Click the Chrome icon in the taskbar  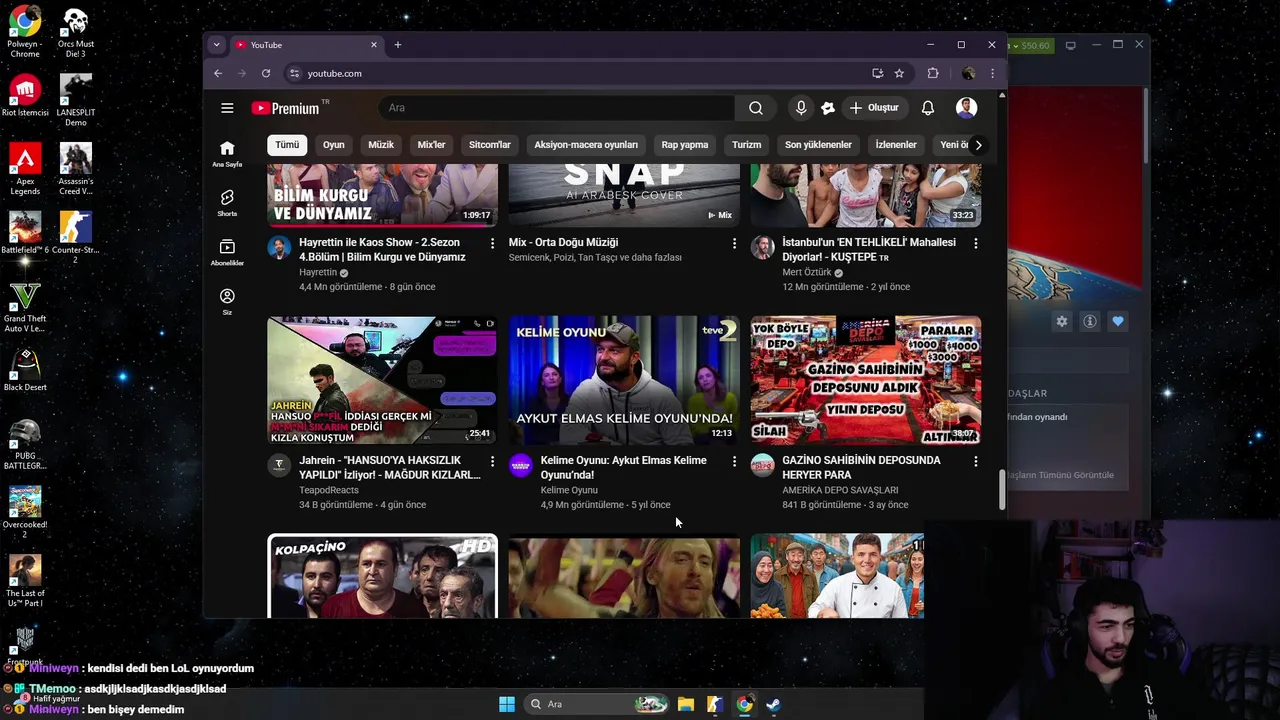tap(744, 704)
